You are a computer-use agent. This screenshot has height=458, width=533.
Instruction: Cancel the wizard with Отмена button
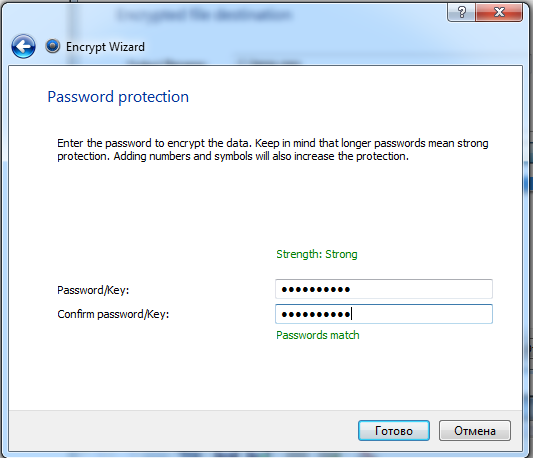coord(475,430)
